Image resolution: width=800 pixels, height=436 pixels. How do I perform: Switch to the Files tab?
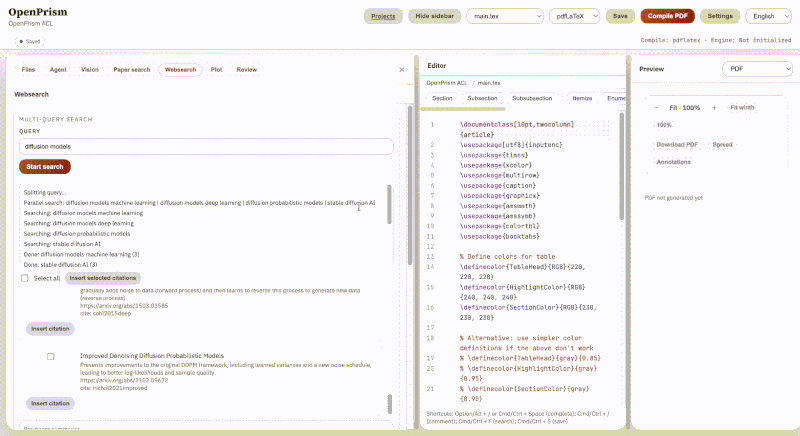[28, 69]
